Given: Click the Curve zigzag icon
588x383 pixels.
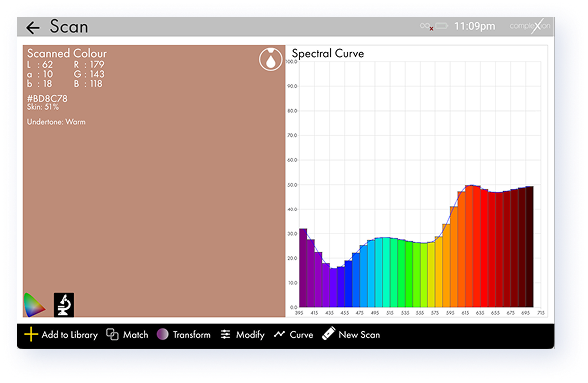Looking at the screenshot, I should point(279,334).
